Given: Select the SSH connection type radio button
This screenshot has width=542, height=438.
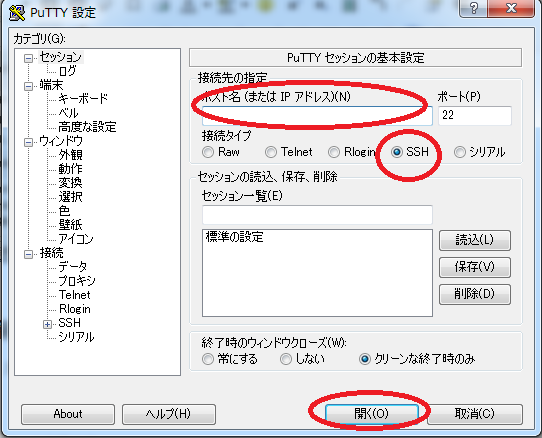Looking at the screenshot, I should (x=397, y=152).
